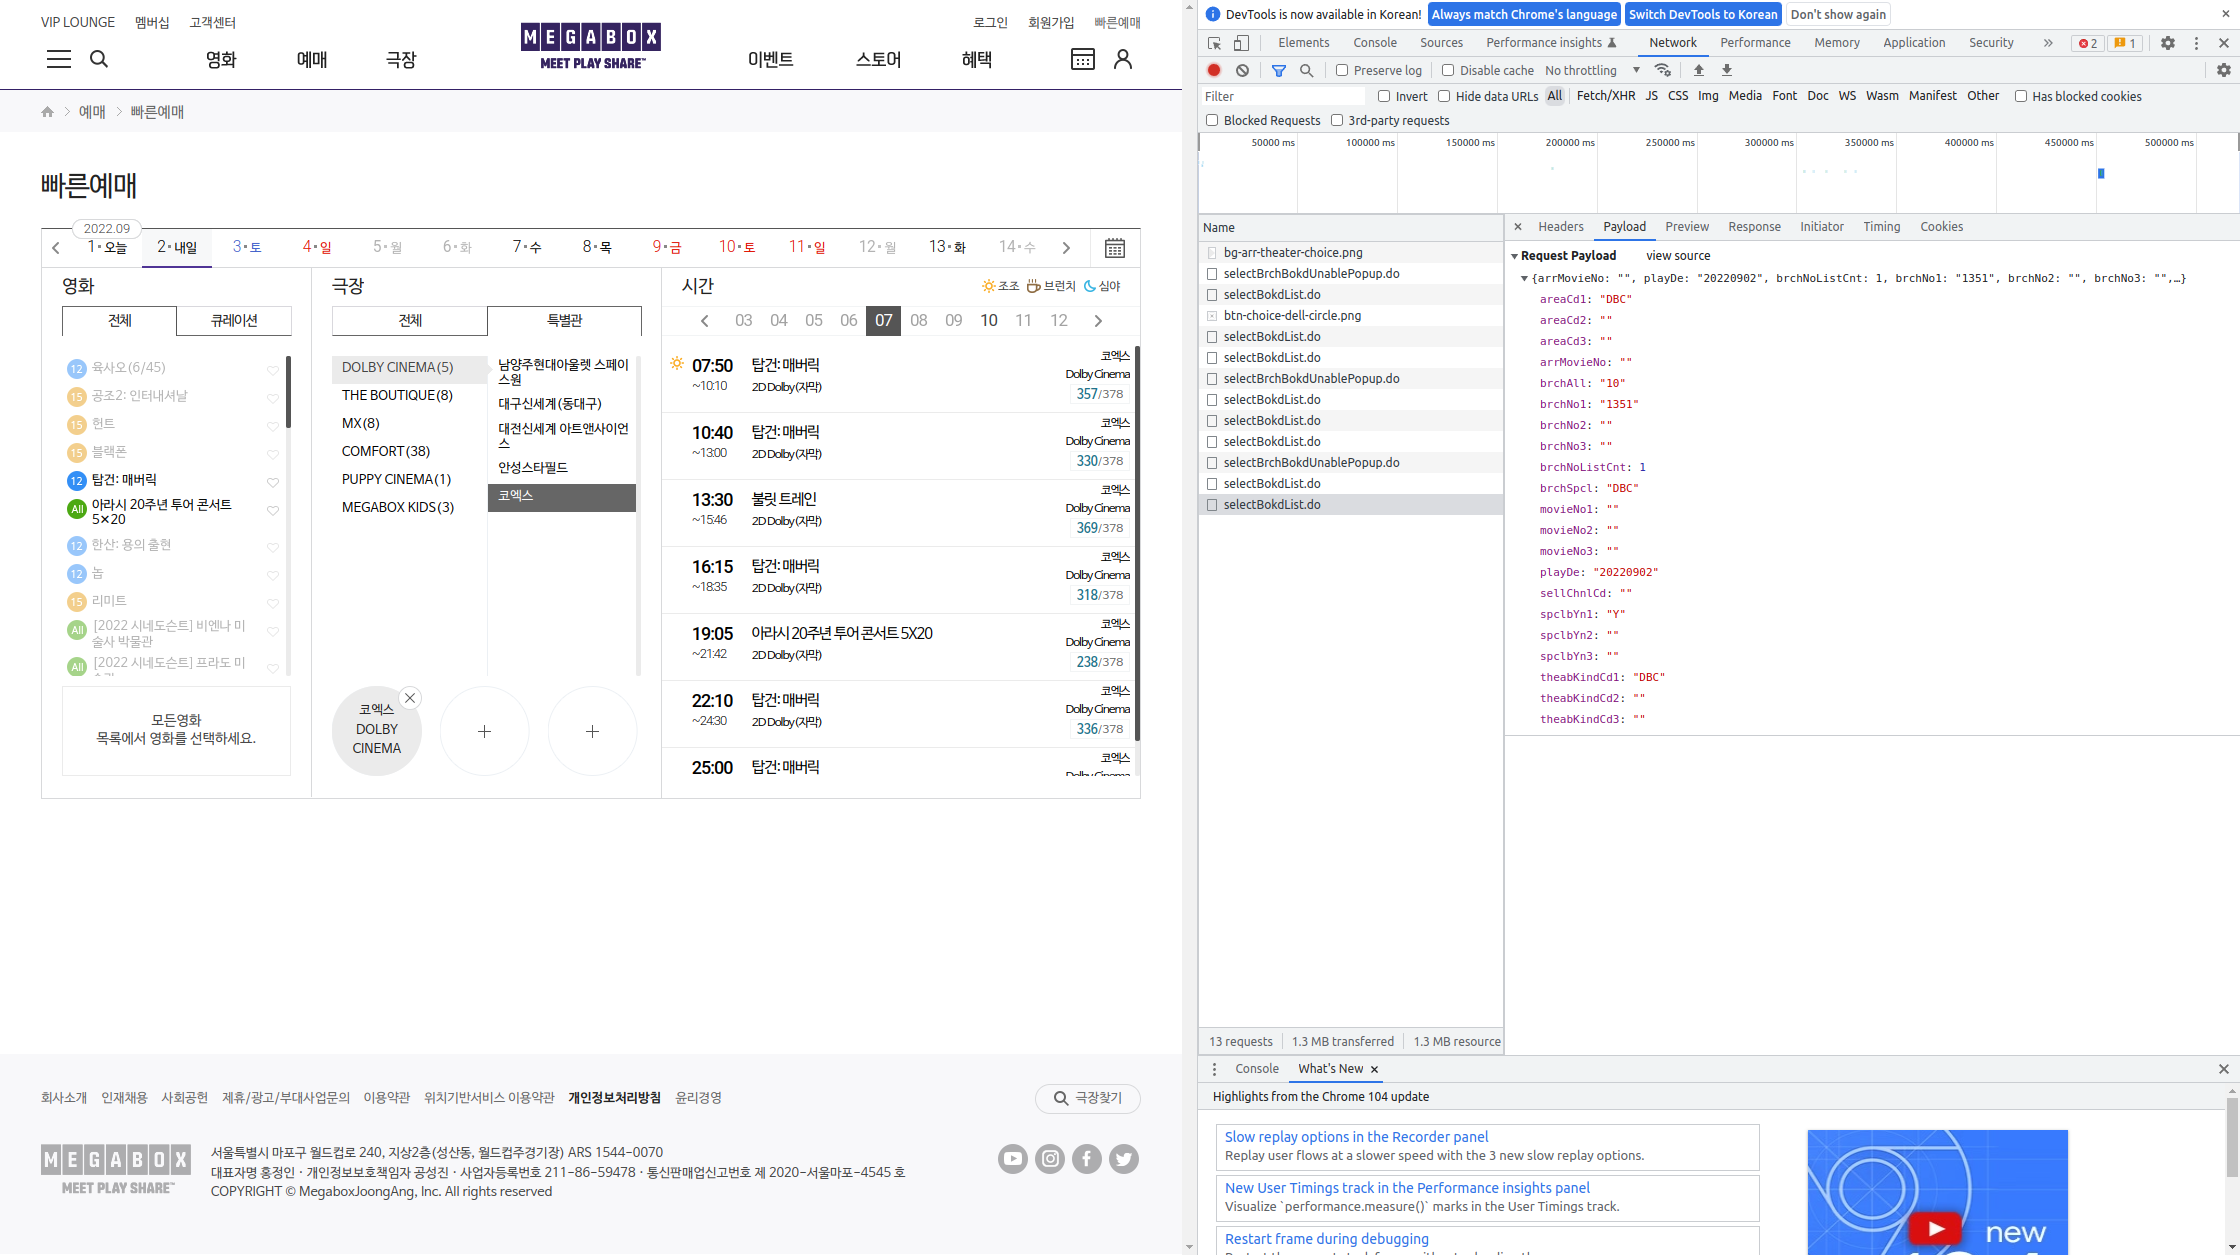This screenshot has height=1255, width=2240.
Task: Click the inspect element picker icon
Action: tap(1214, 43)
